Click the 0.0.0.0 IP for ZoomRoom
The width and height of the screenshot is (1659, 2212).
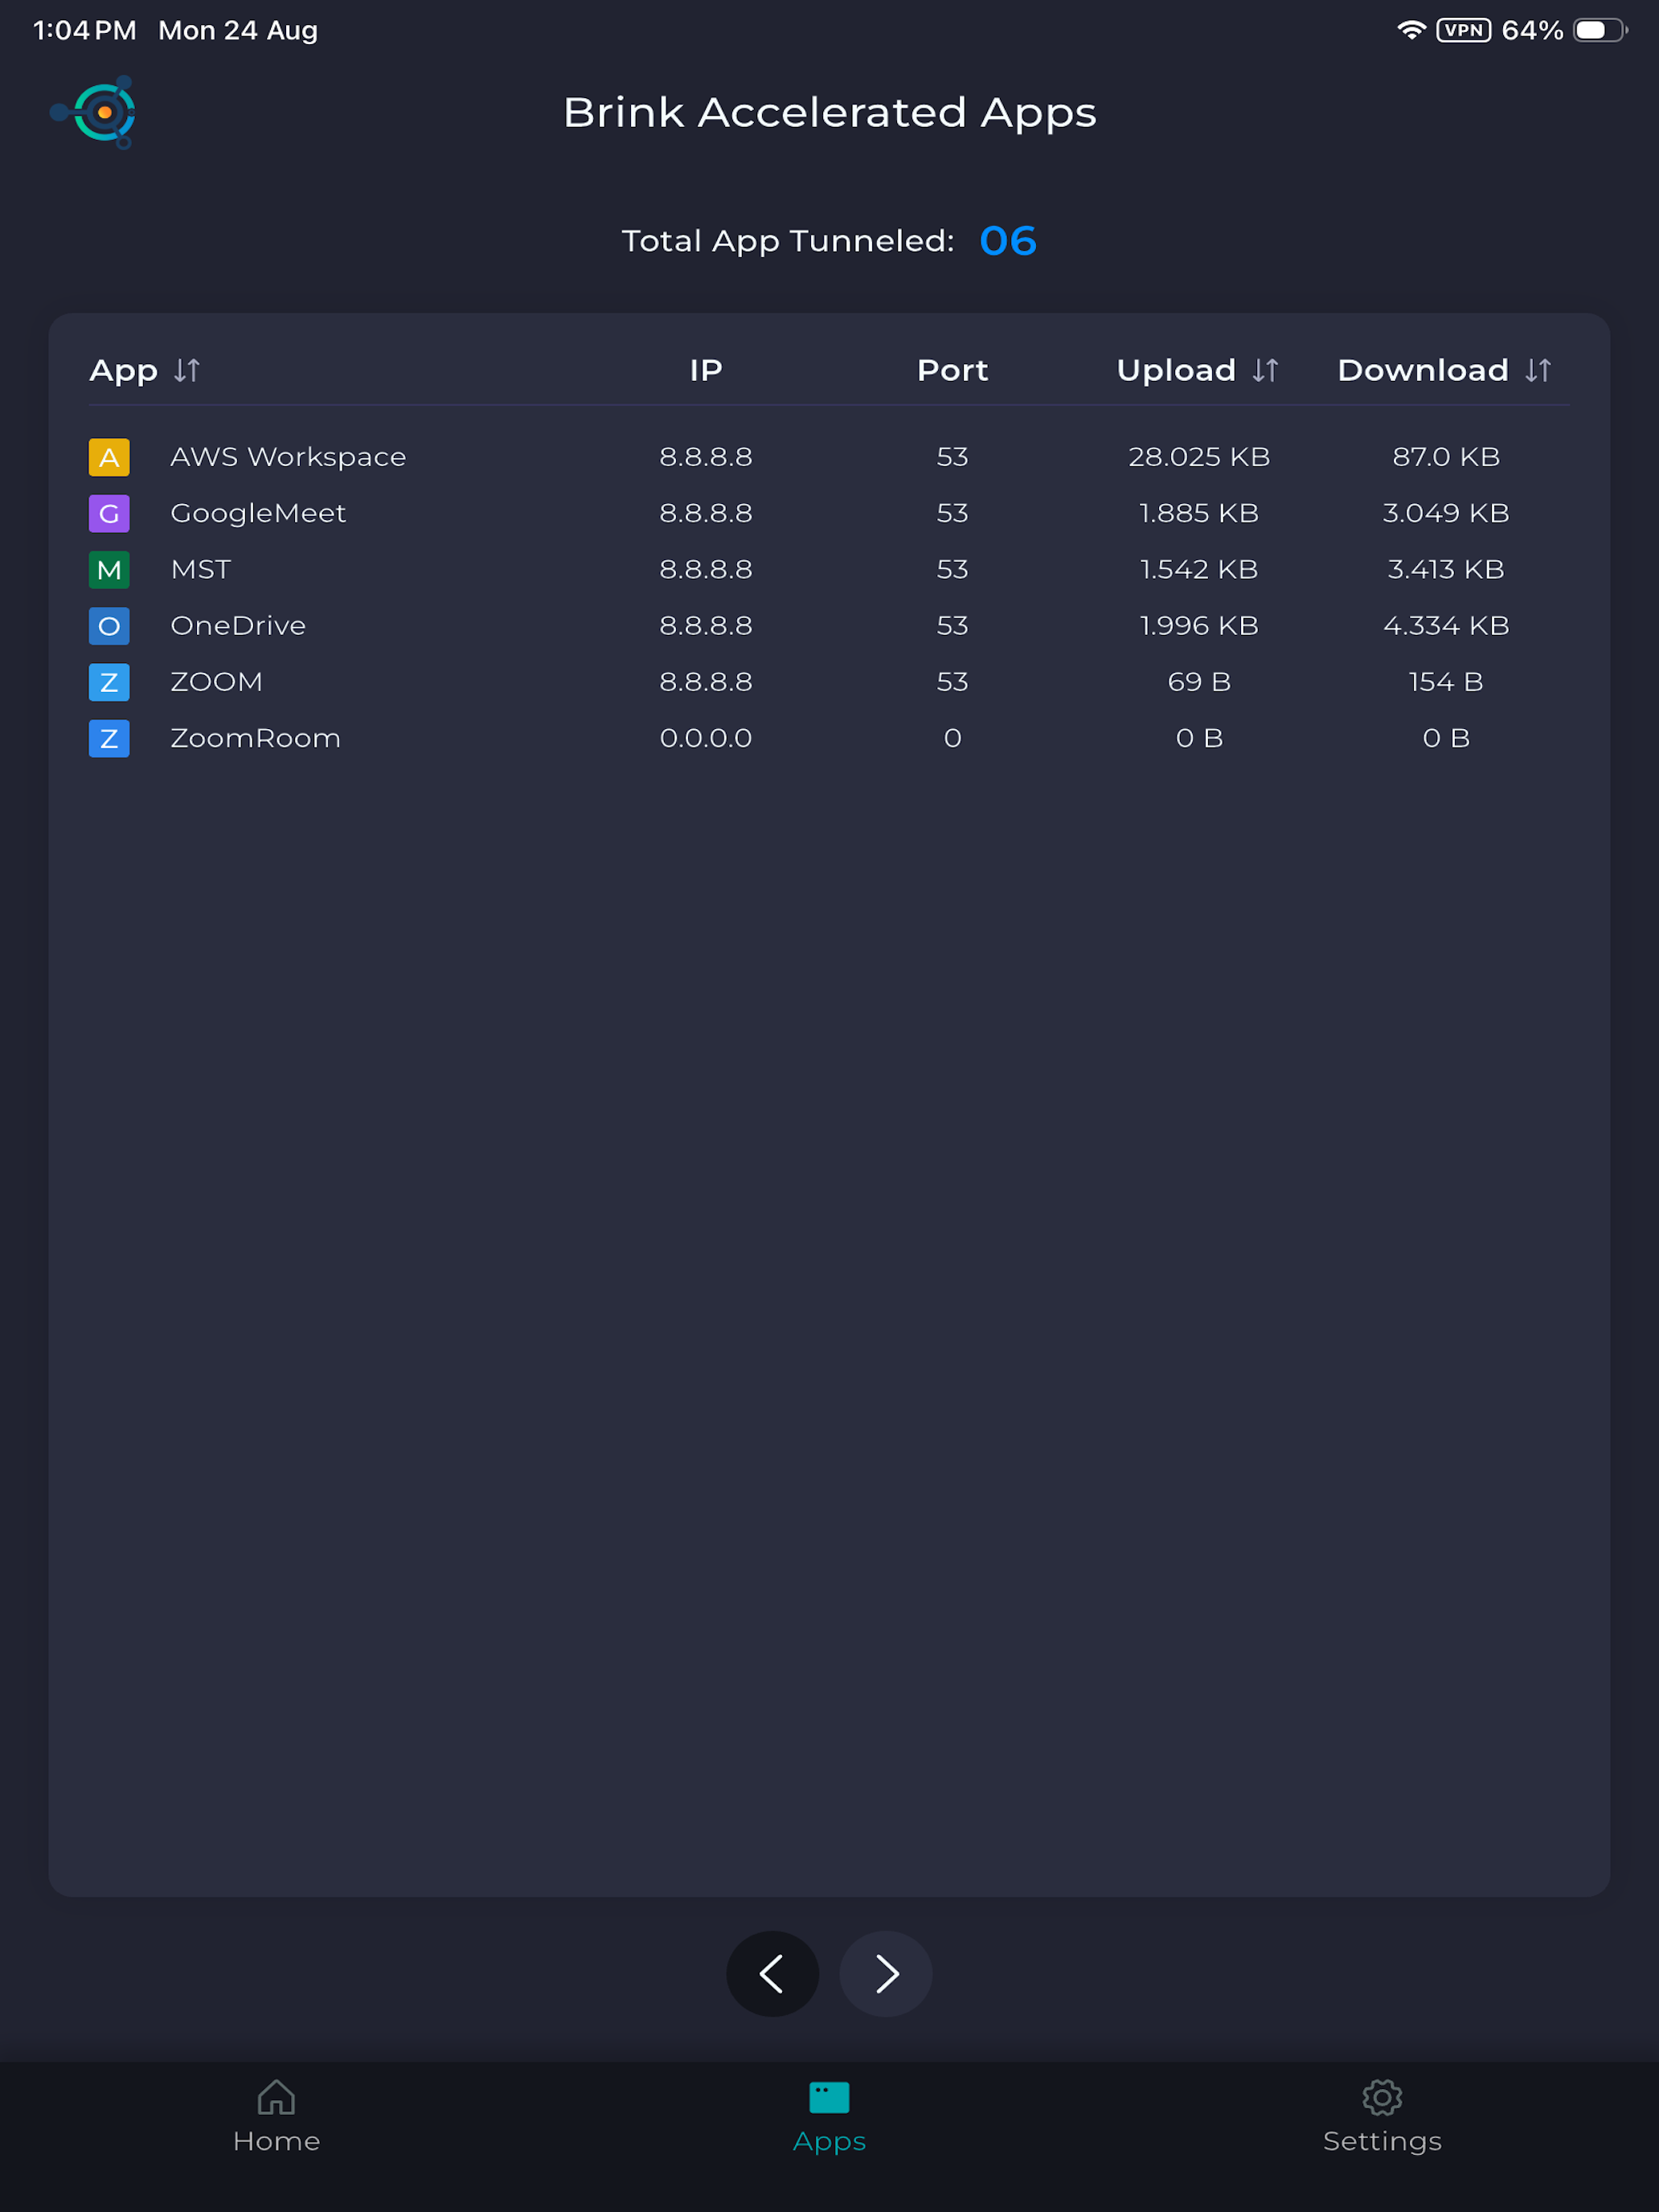click(706, 738)
